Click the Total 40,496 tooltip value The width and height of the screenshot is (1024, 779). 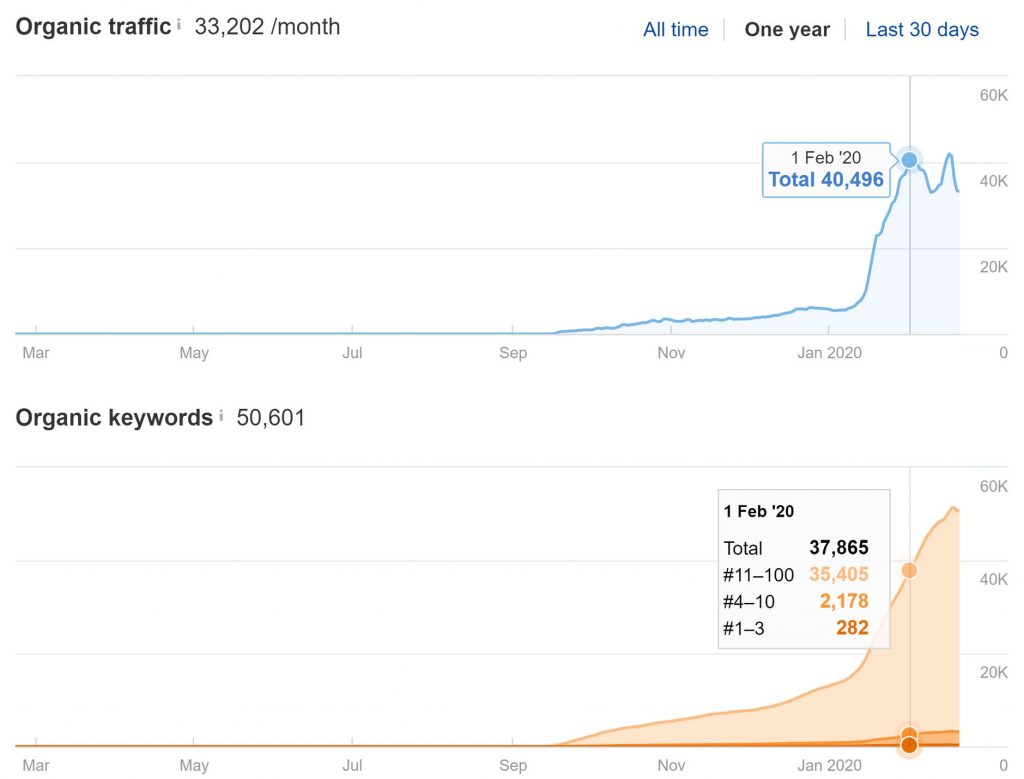click(x=825, y=180)
